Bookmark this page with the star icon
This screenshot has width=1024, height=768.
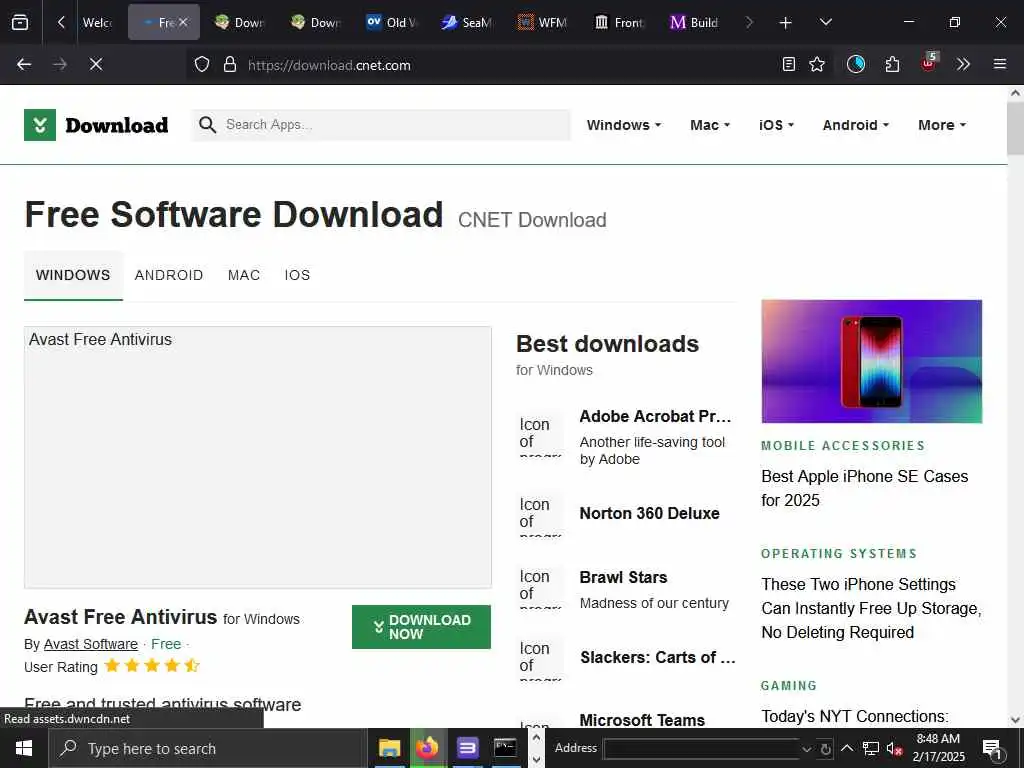pyautogui.click(x=817, y=65)
